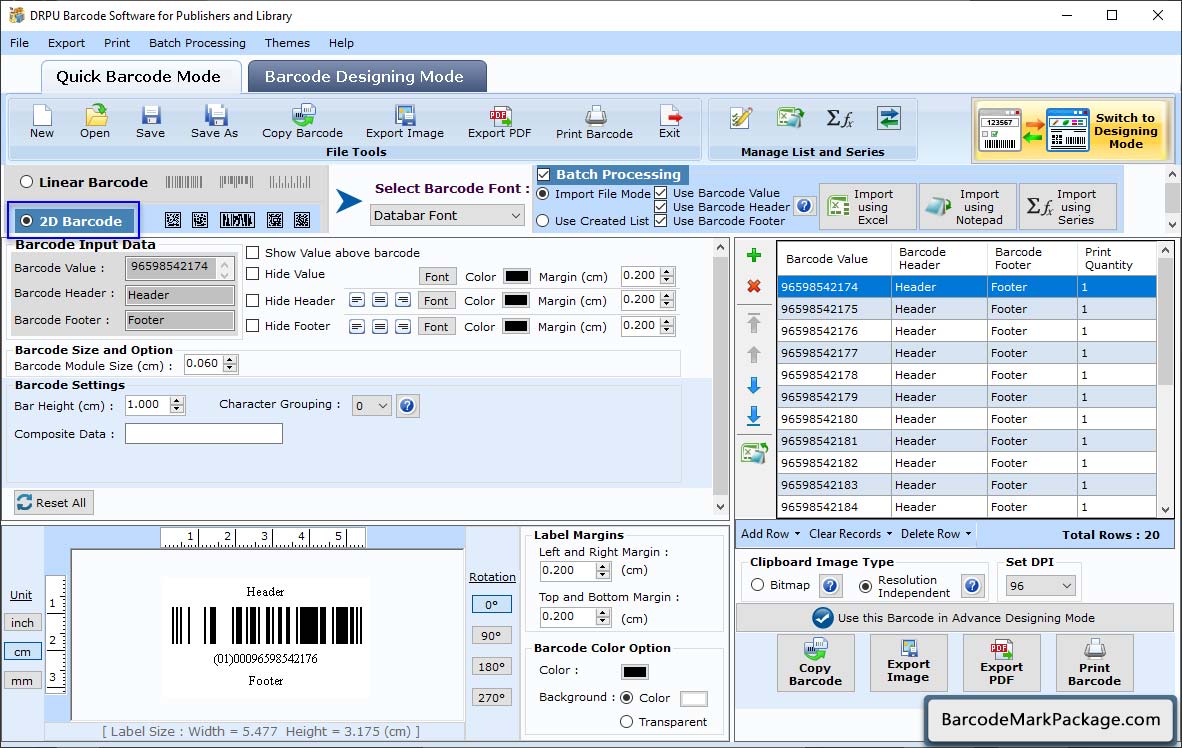Select Linear Barcode radio button
The image size is (1182, 748).
click(x=26, y=182)
